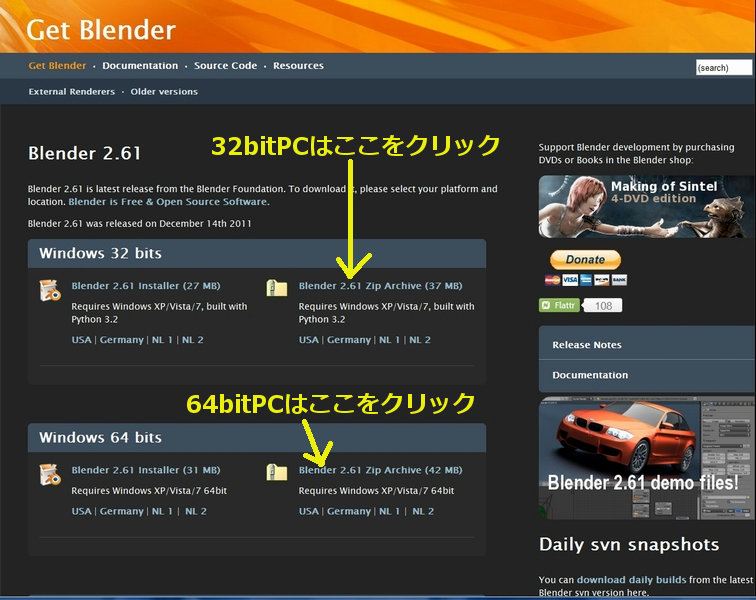Click the Windows 32 bits zip archive icon
This screenshot has height=600, width=756.
[x=277, y=288]
